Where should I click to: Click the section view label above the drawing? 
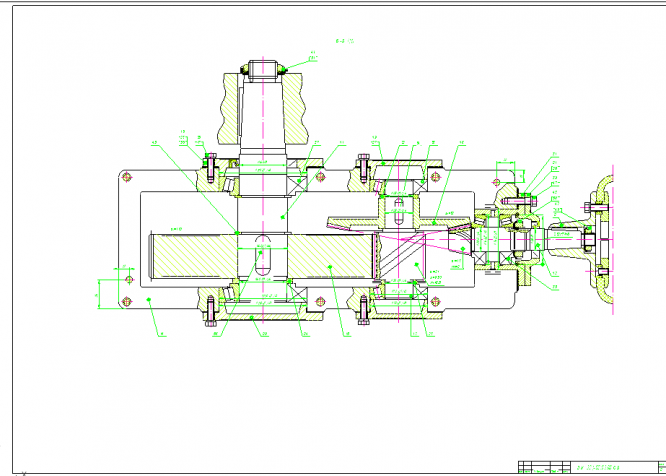(x=344, y=41)
